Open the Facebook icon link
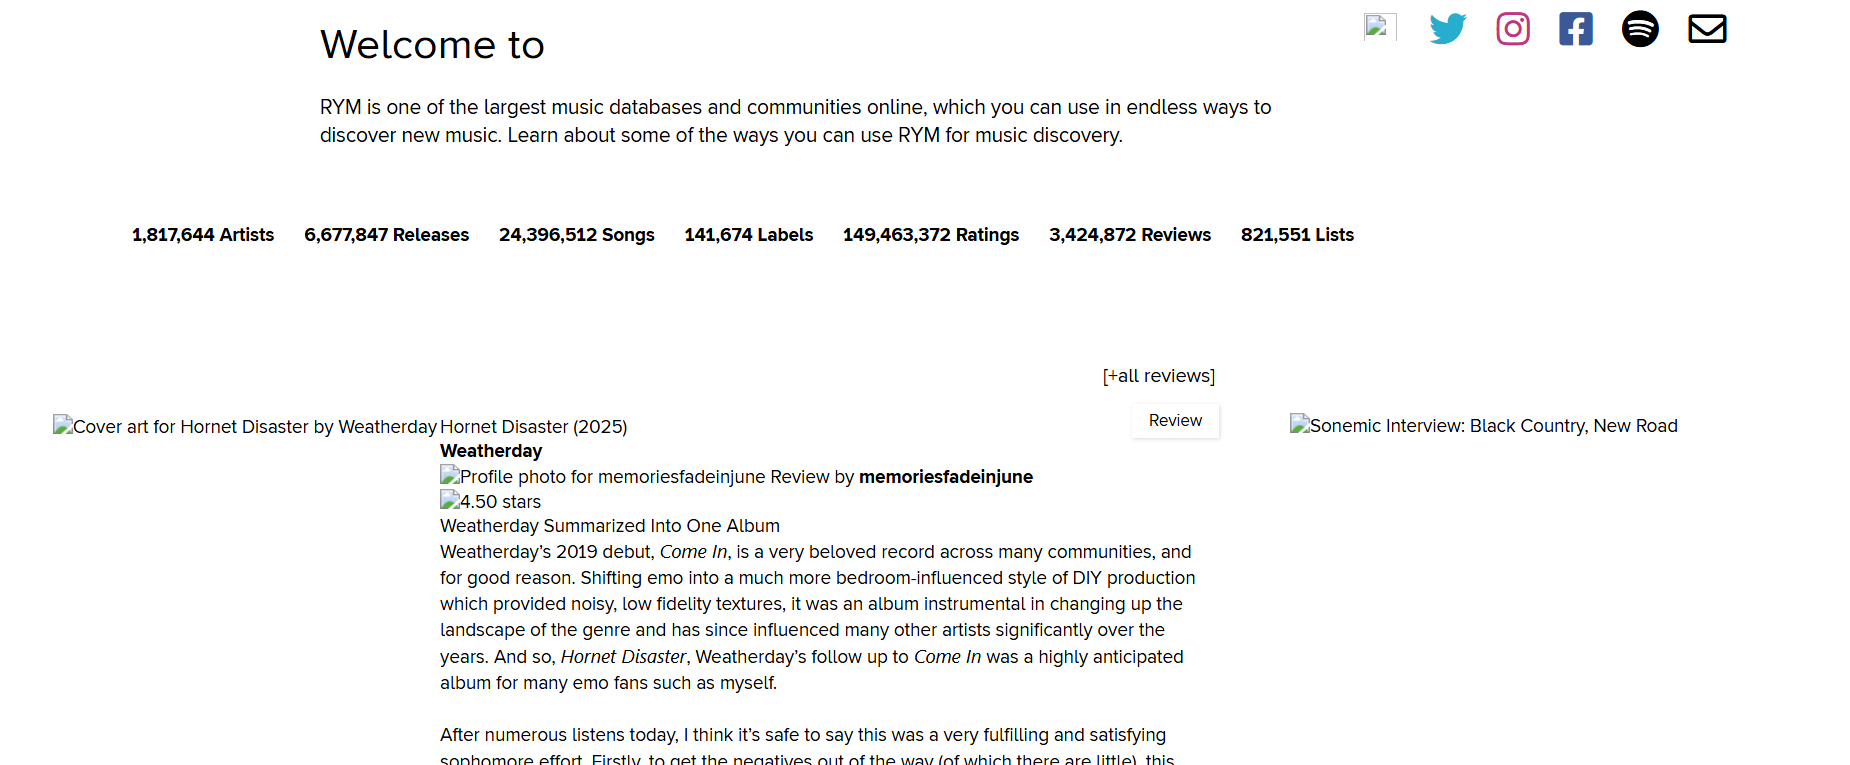1850x765 pixels. click(x=1576, y=29)
